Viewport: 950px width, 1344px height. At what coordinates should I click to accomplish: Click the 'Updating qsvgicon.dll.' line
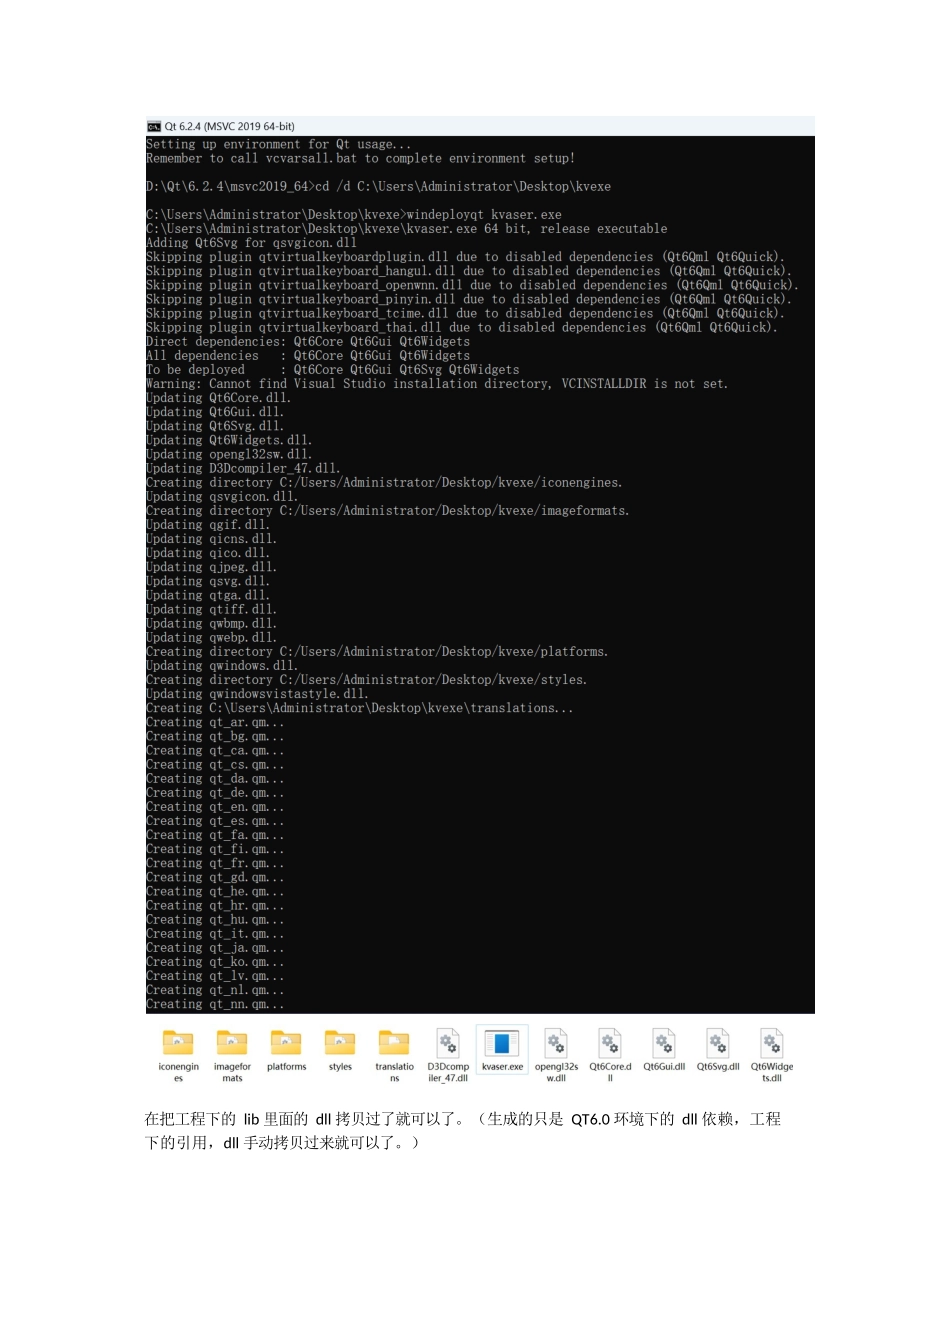coord(222,497)
